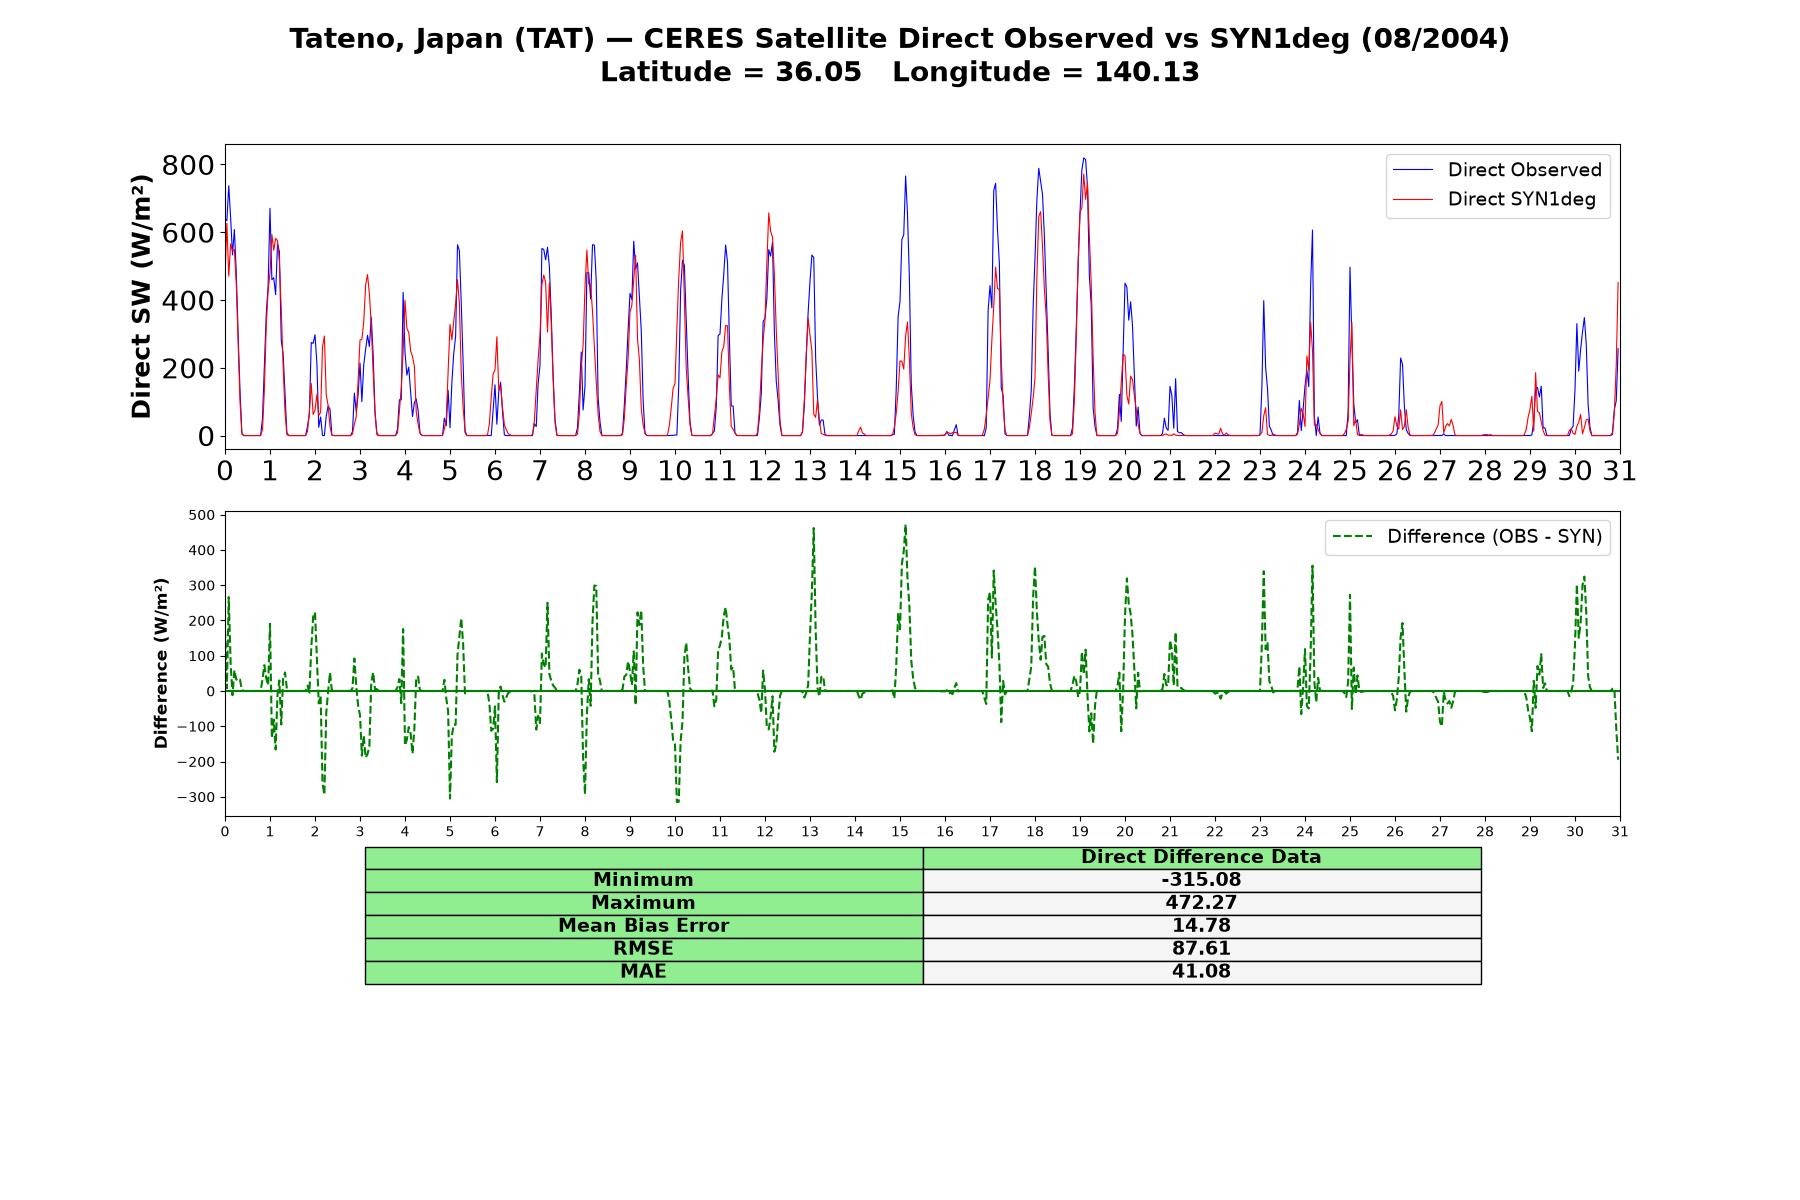This screenshot has width=1800, height=1200.
Task: Click the blue line sample in the legend
Action: tap(1413, 170)
